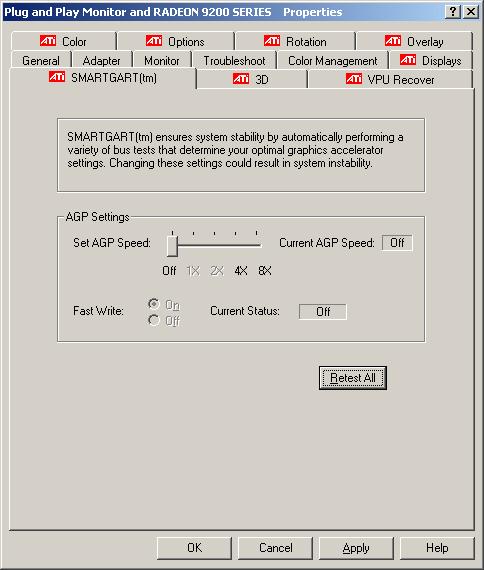Click the SMARTGART description text
The width and height of the screenshot is (484, 570).
click(x=235, y=150)
